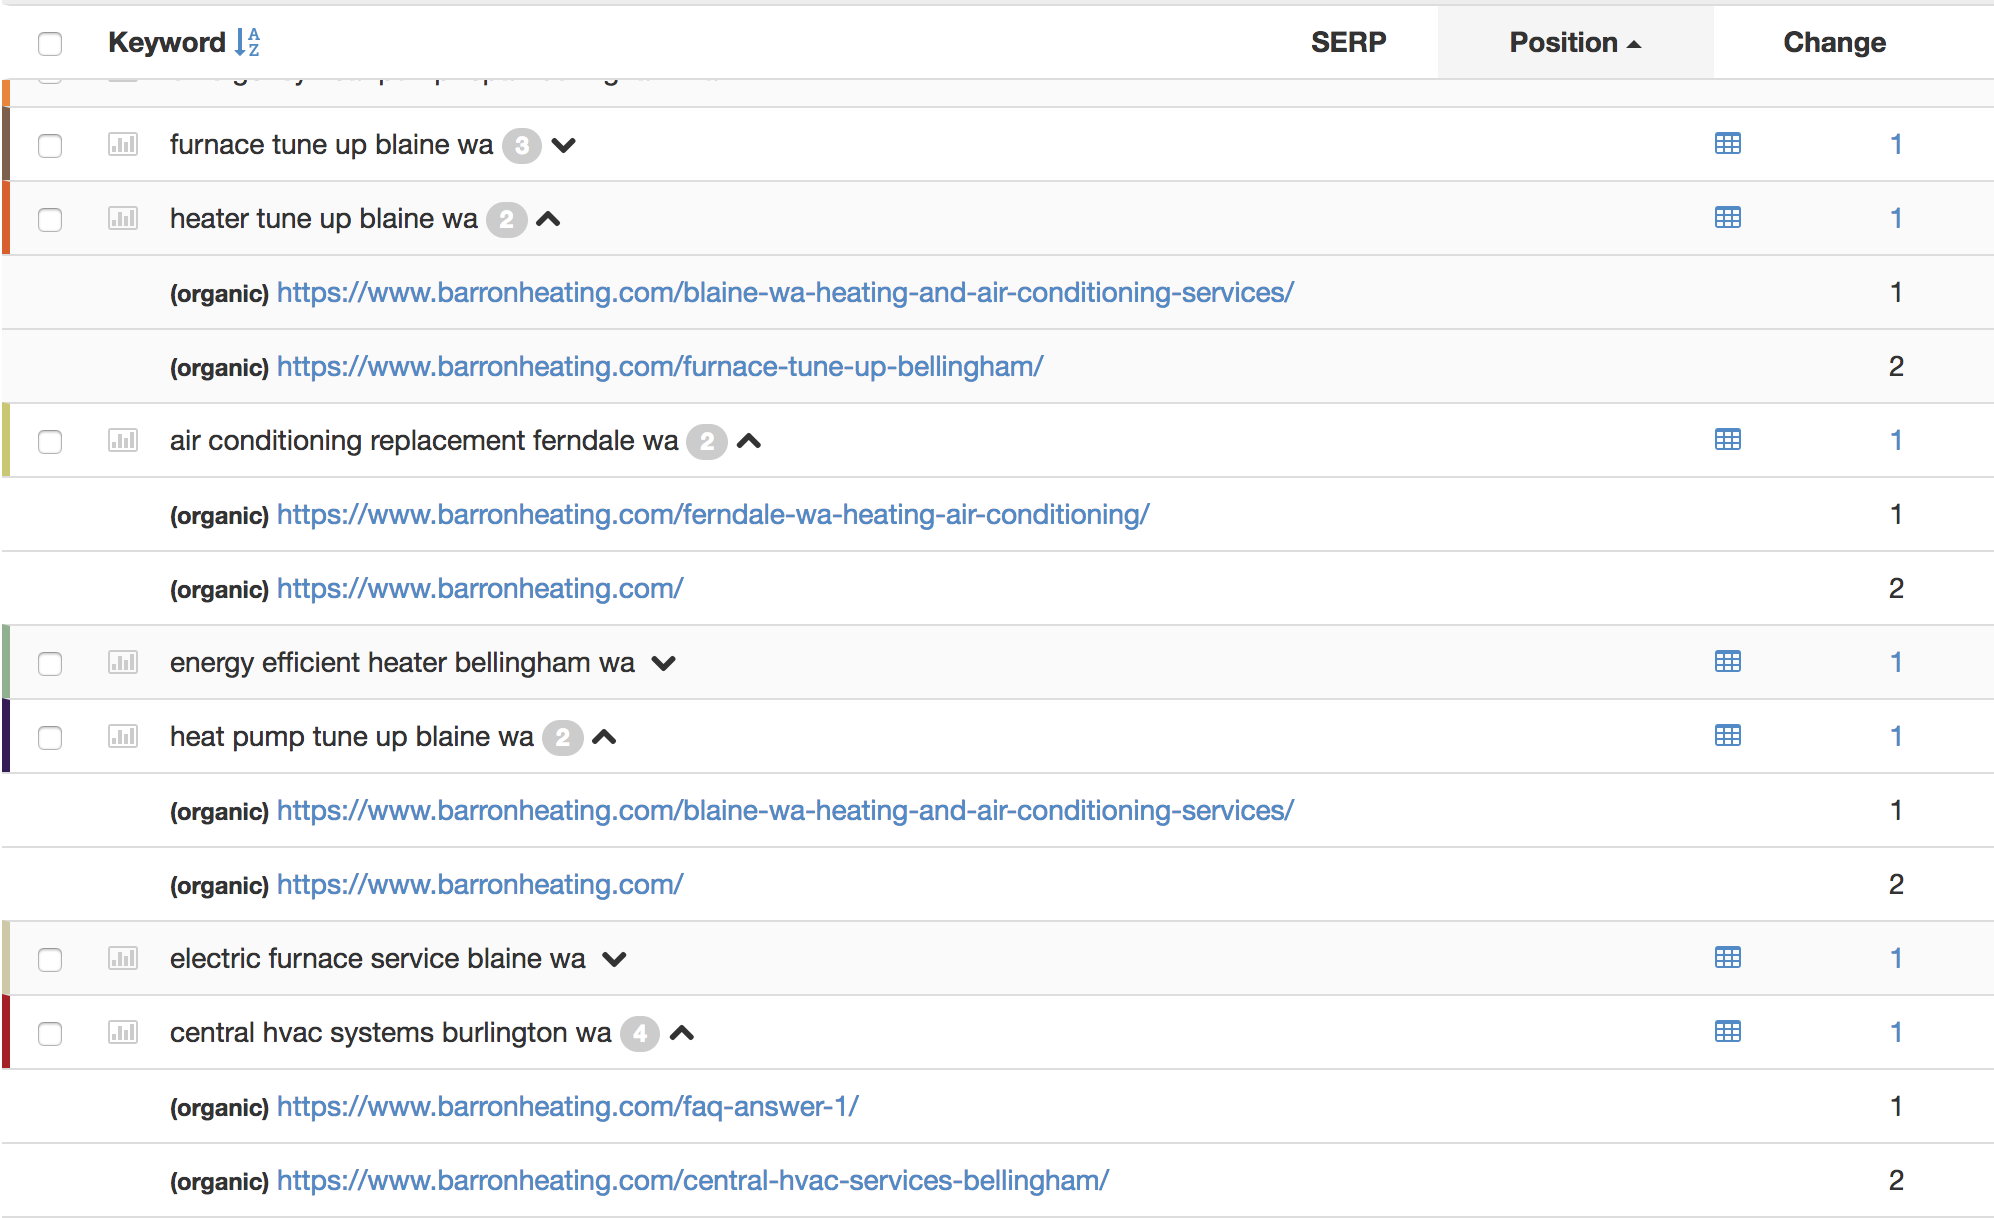
Task: View SERP icon for air conditioning replacement ferndale wa
Action: (x=1727, y=440)
